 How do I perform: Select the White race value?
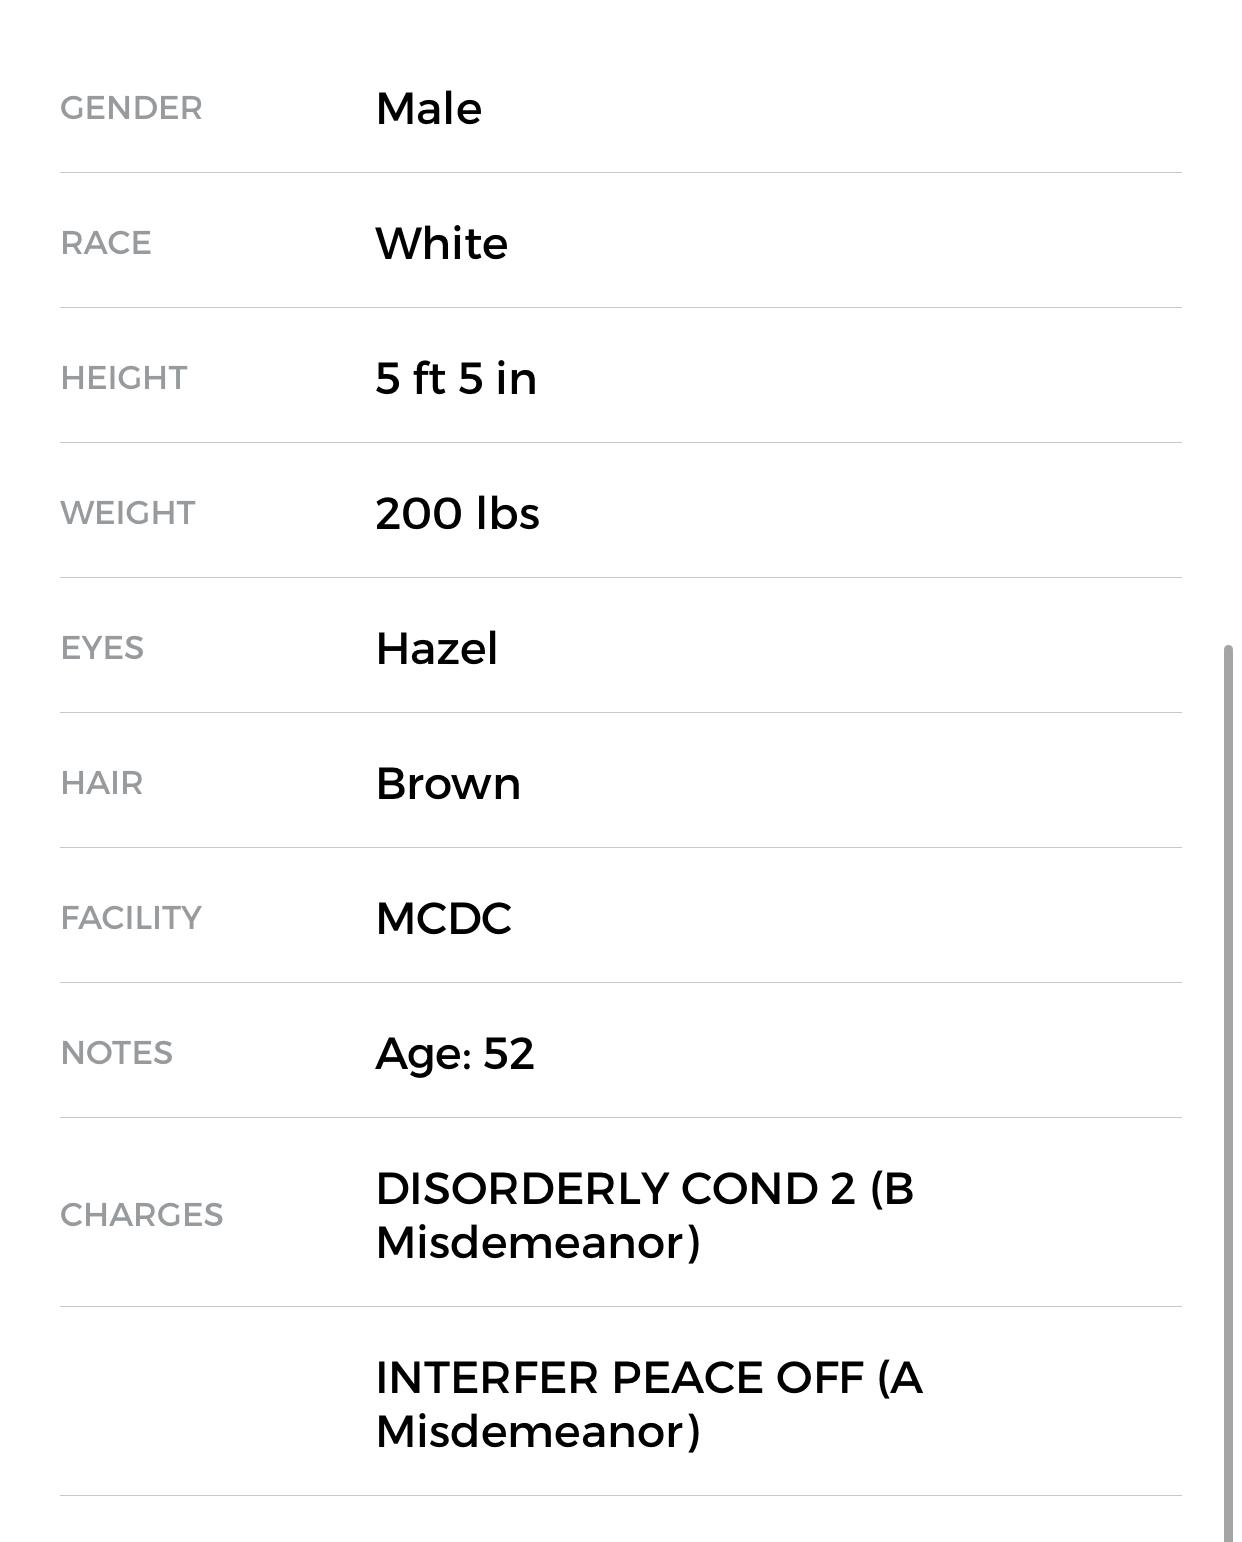pyautogui.click(x=441, y=243)
